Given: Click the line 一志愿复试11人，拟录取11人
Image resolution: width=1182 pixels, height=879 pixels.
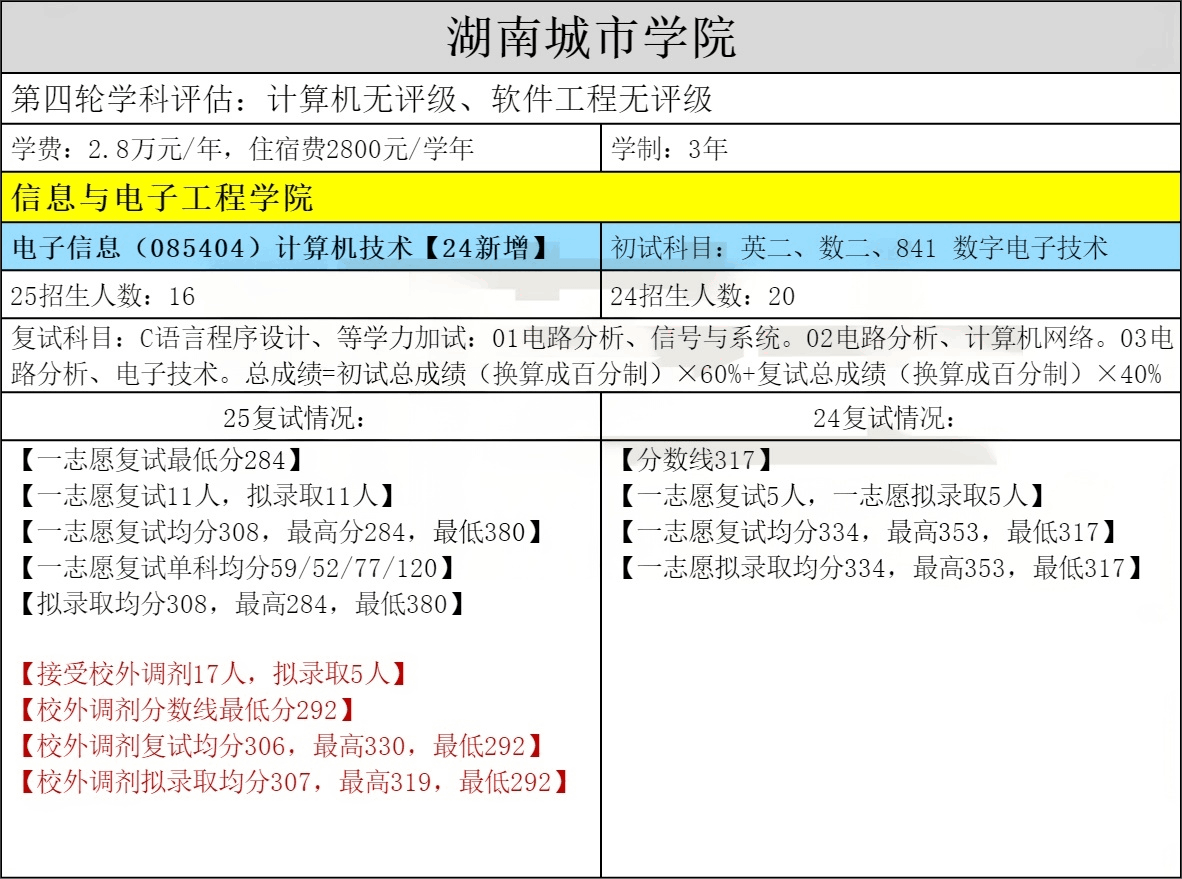Looking at the screenshot, I should [206, 496].
